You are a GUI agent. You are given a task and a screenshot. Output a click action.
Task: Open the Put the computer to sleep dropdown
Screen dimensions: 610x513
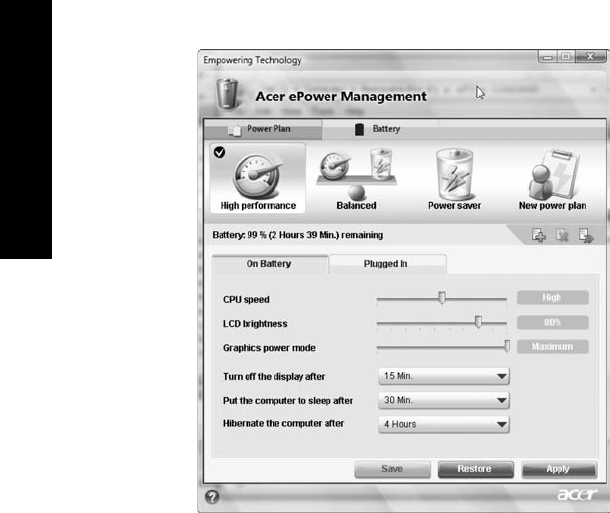(x=444, y=400)
